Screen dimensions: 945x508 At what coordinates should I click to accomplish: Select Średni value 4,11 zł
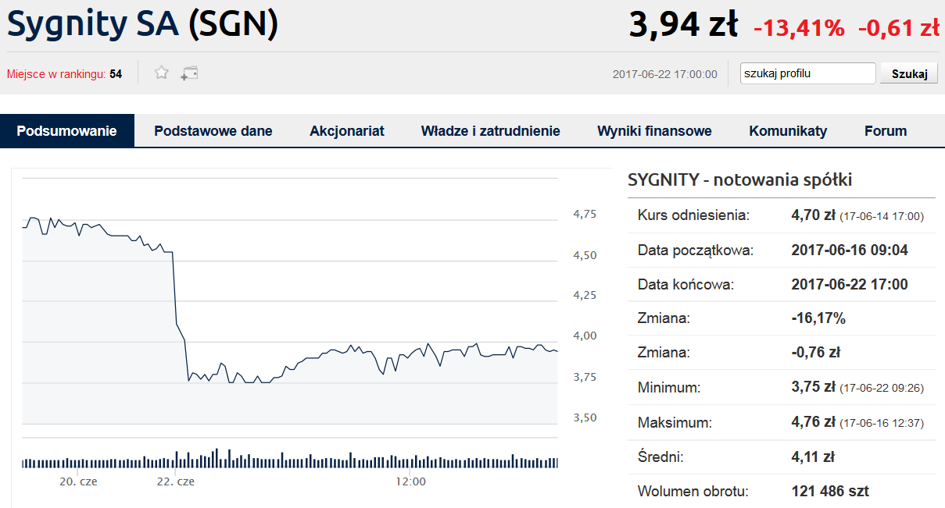click(812, 457)
